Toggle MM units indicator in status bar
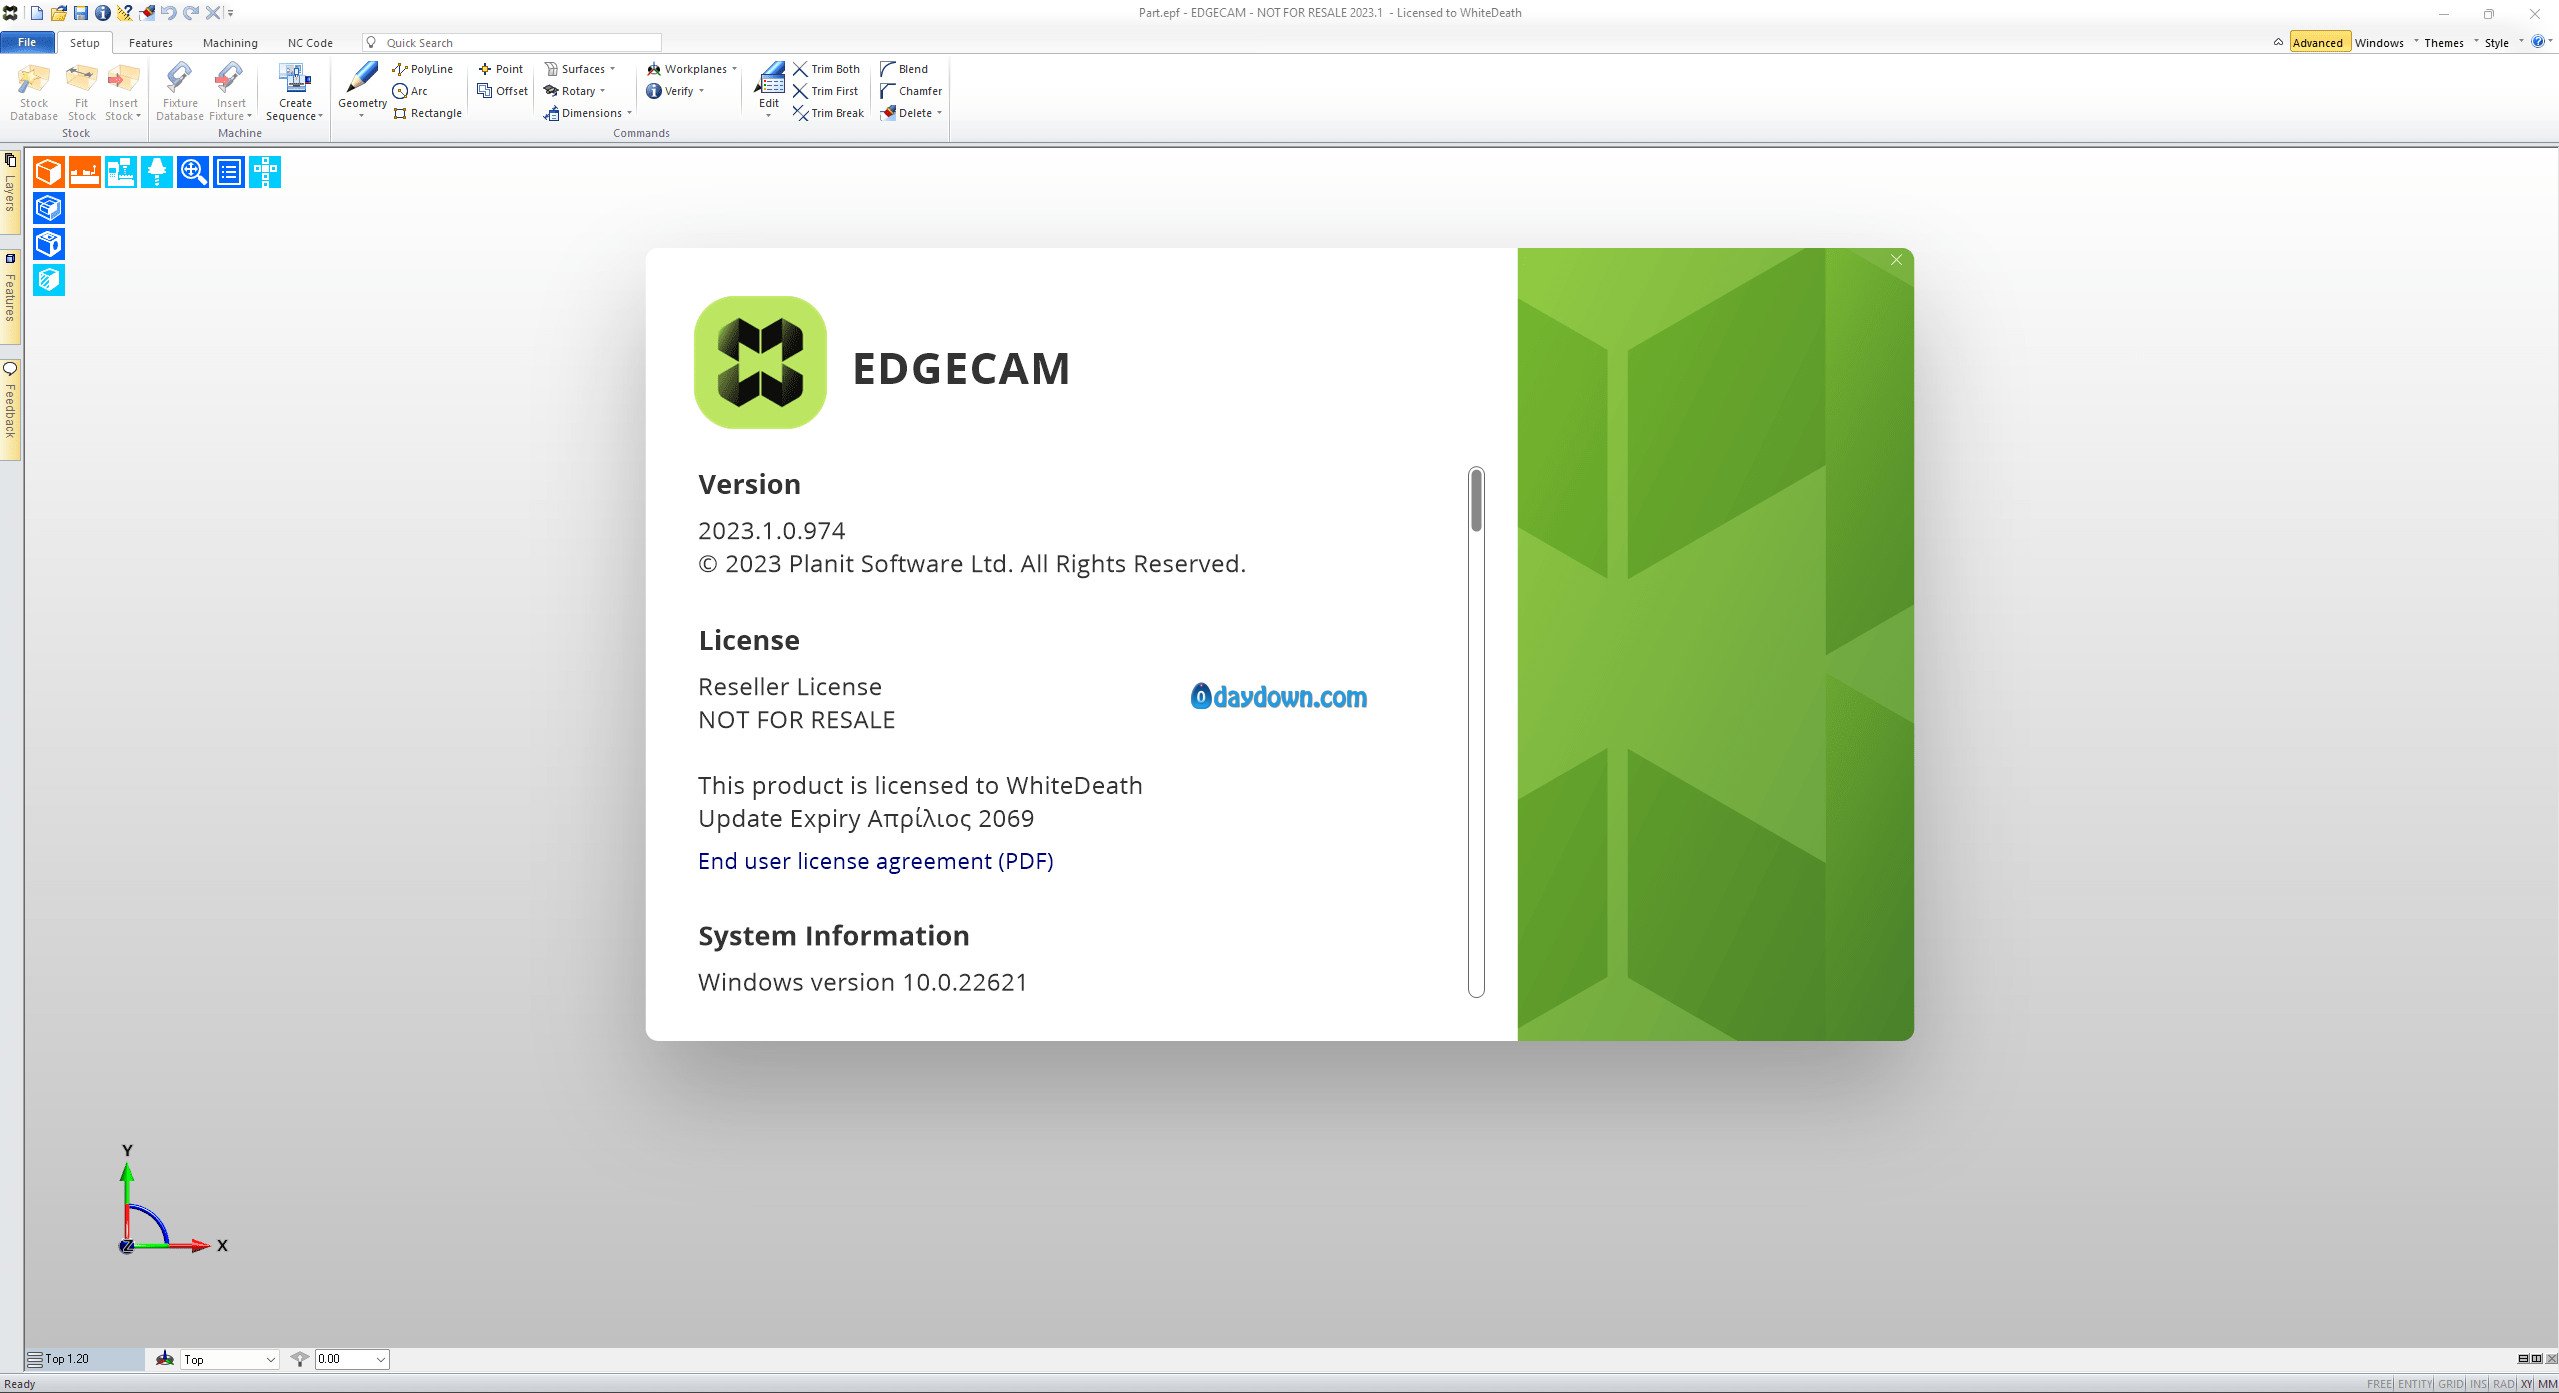 (2547, 1384)
